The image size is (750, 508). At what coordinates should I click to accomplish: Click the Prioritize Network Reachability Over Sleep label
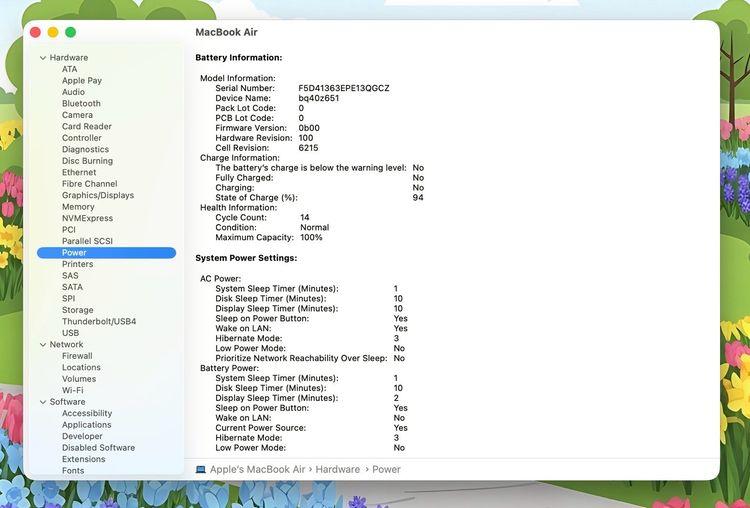tap(301, 359)
